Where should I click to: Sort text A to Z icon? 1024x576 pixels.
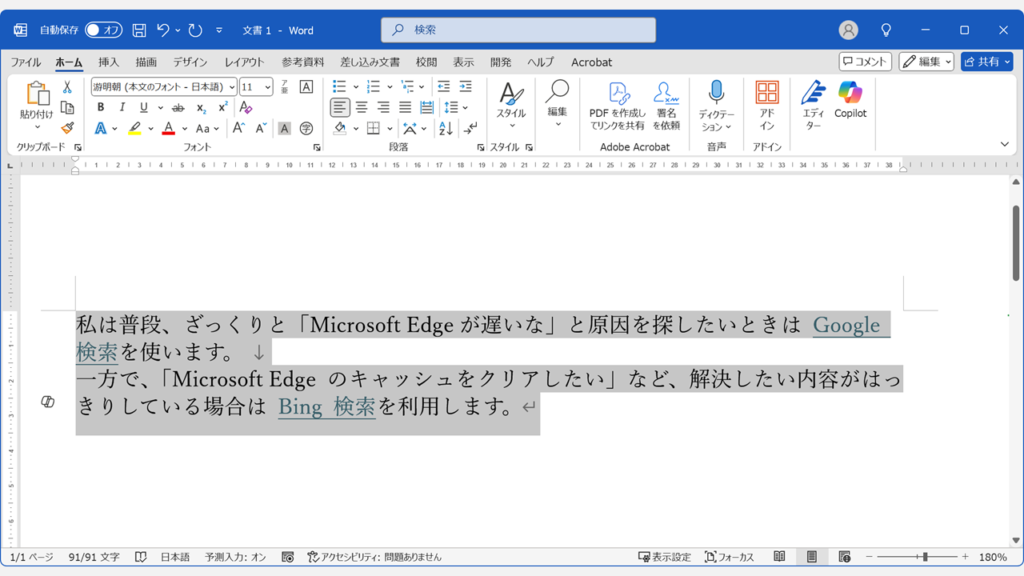point(445,128)
